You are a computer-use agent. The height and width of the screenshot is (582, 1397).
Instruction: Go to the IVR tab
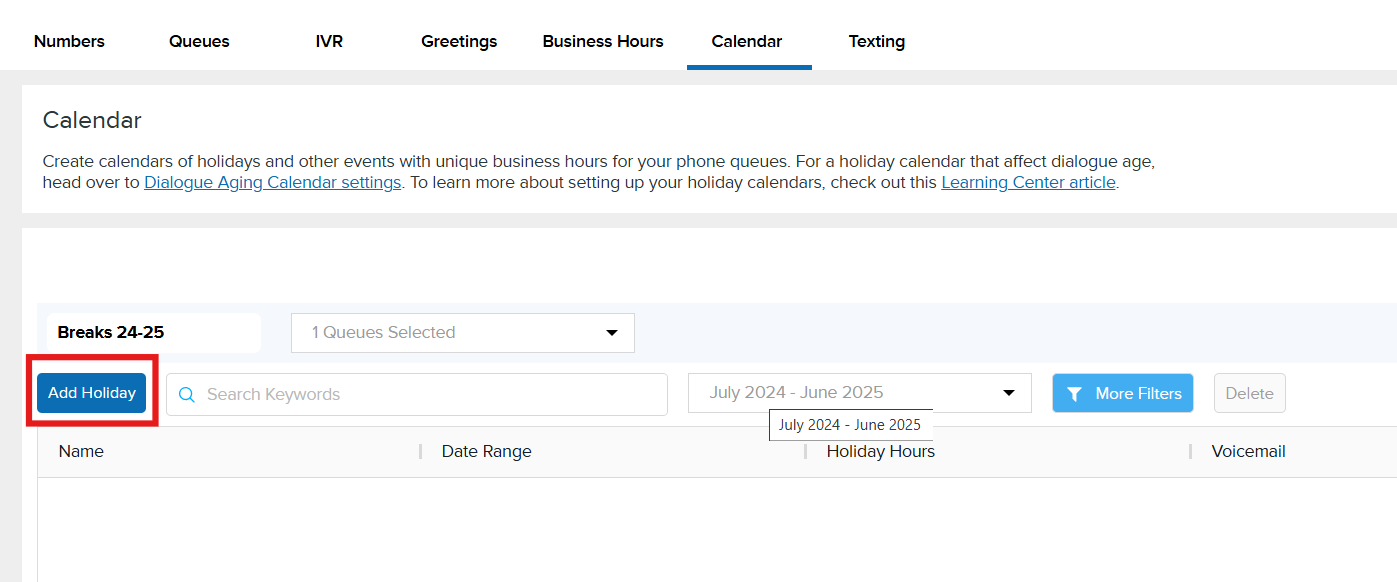(x=329, y=42)
